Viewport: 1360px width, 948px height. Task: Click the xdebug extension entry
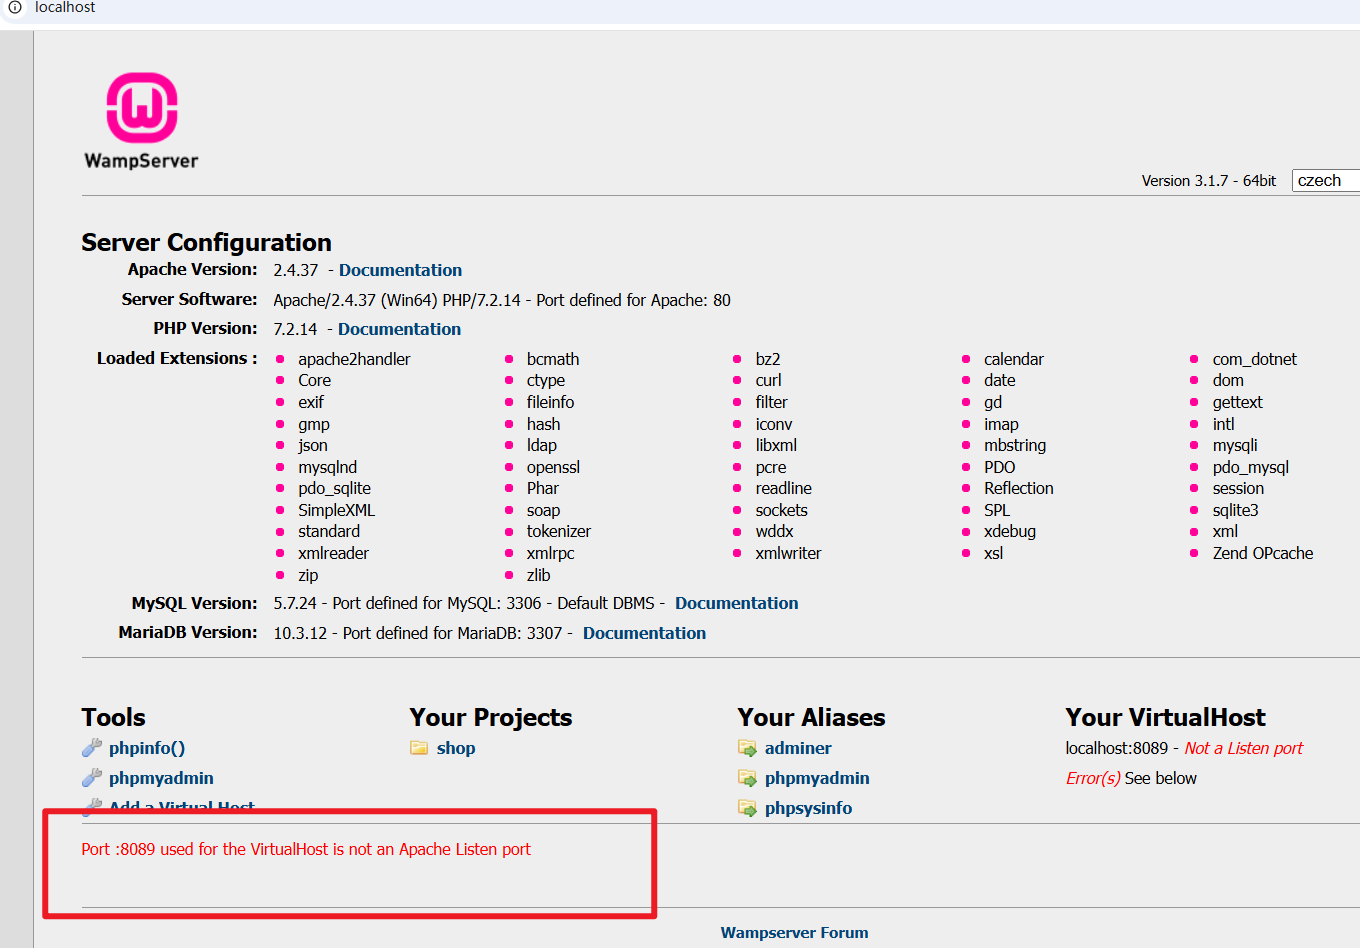(x=1010, y=531)
